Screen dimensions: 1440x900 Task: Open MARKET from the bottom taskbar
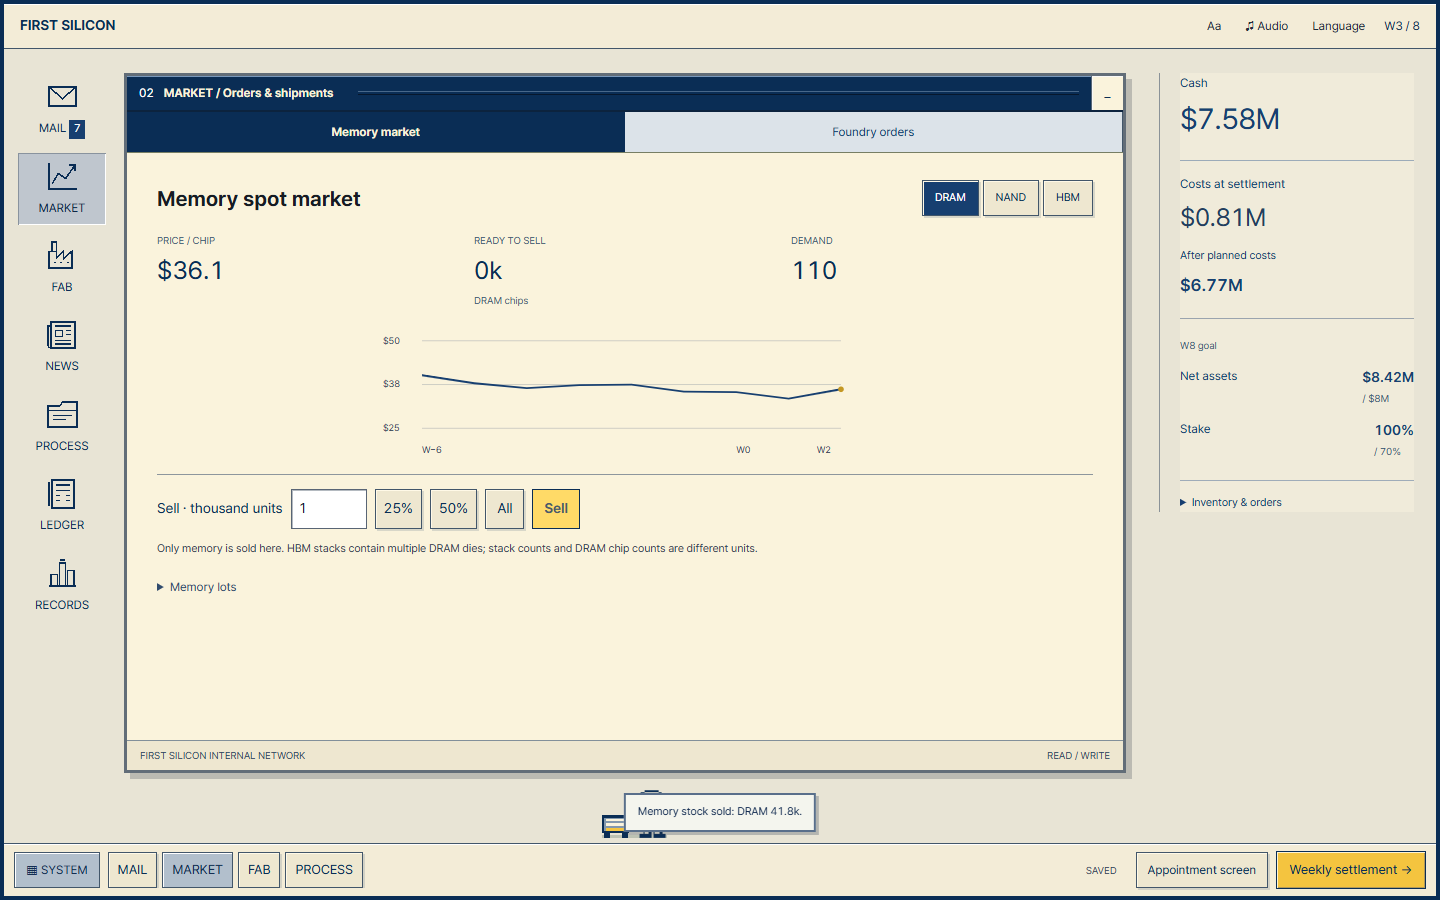pos(197,870)
